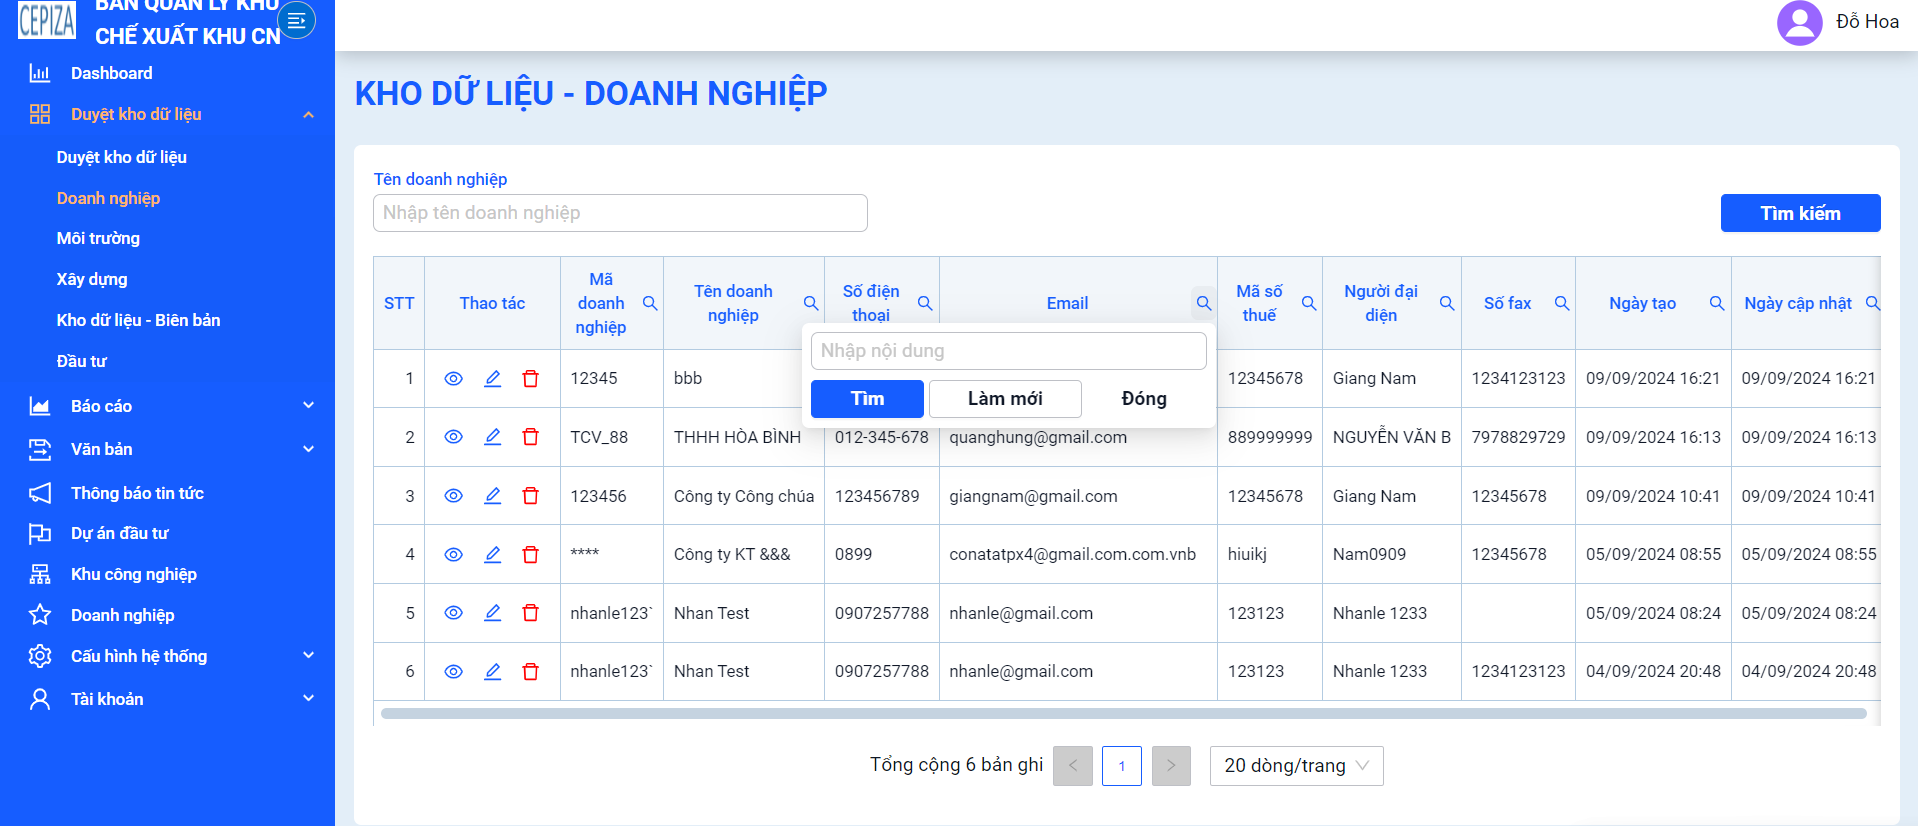
Task: Expand the Báo cáo submenu chevron
Action: click(309, 405)
